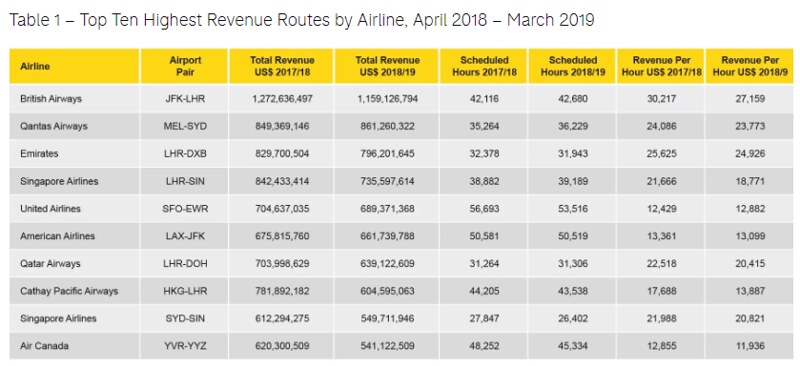Click the JFK-LHR airport pair cell
The image size is (800, 366).
point(184,99)
